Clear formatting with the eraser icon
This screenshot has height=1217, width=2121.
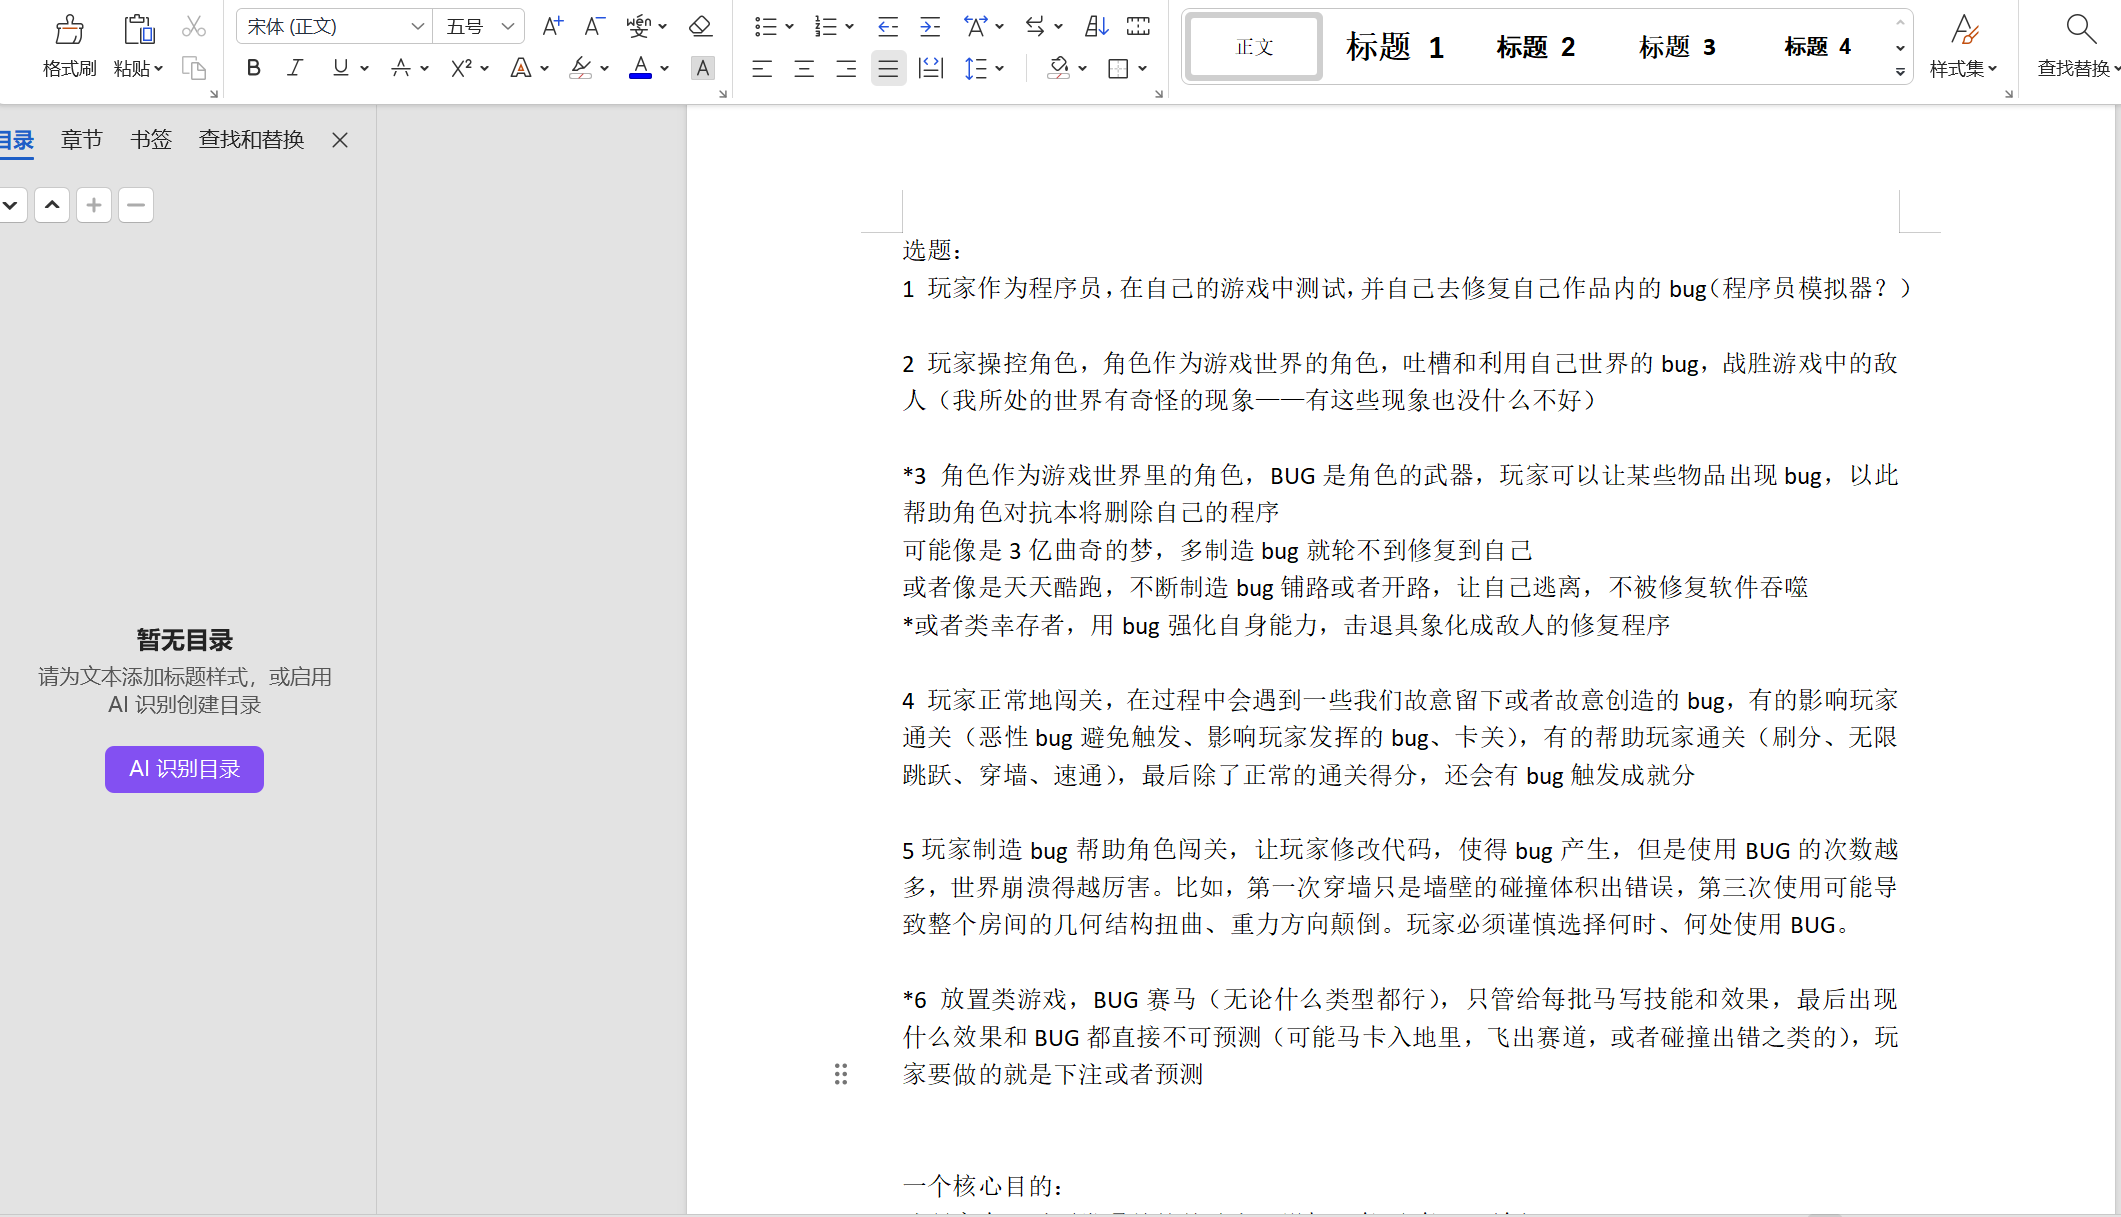click(x=699, y=26)
